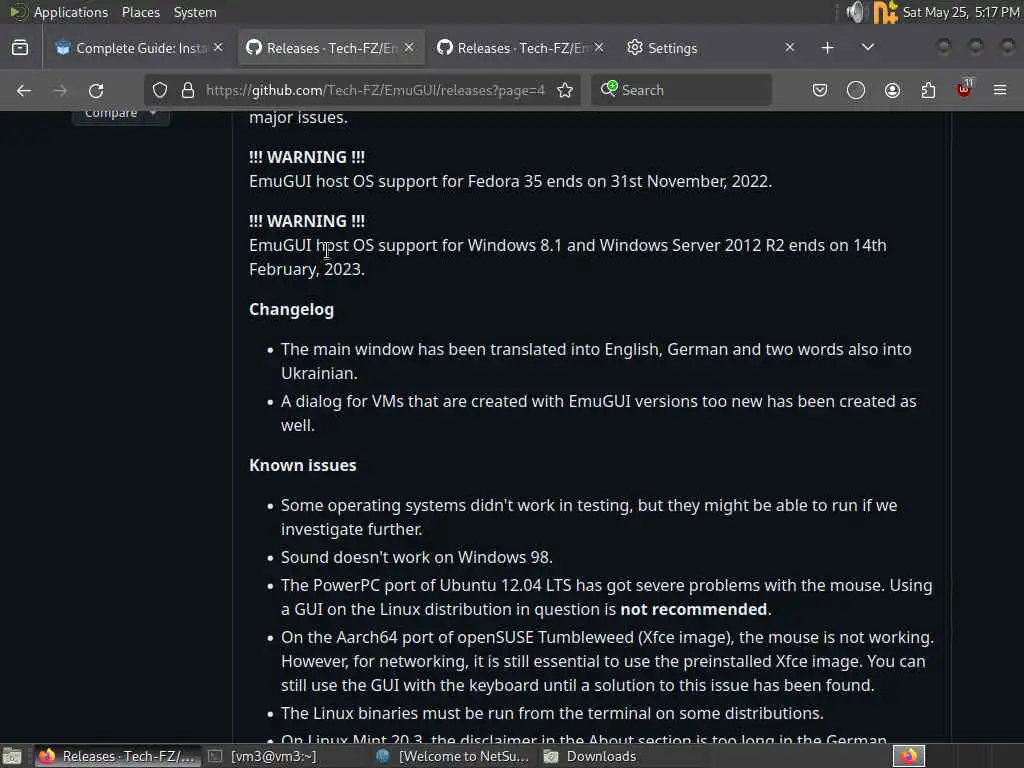Click the browser Back arrow
This screenshot has width=1024, height=768.
(x=24, y=90)
